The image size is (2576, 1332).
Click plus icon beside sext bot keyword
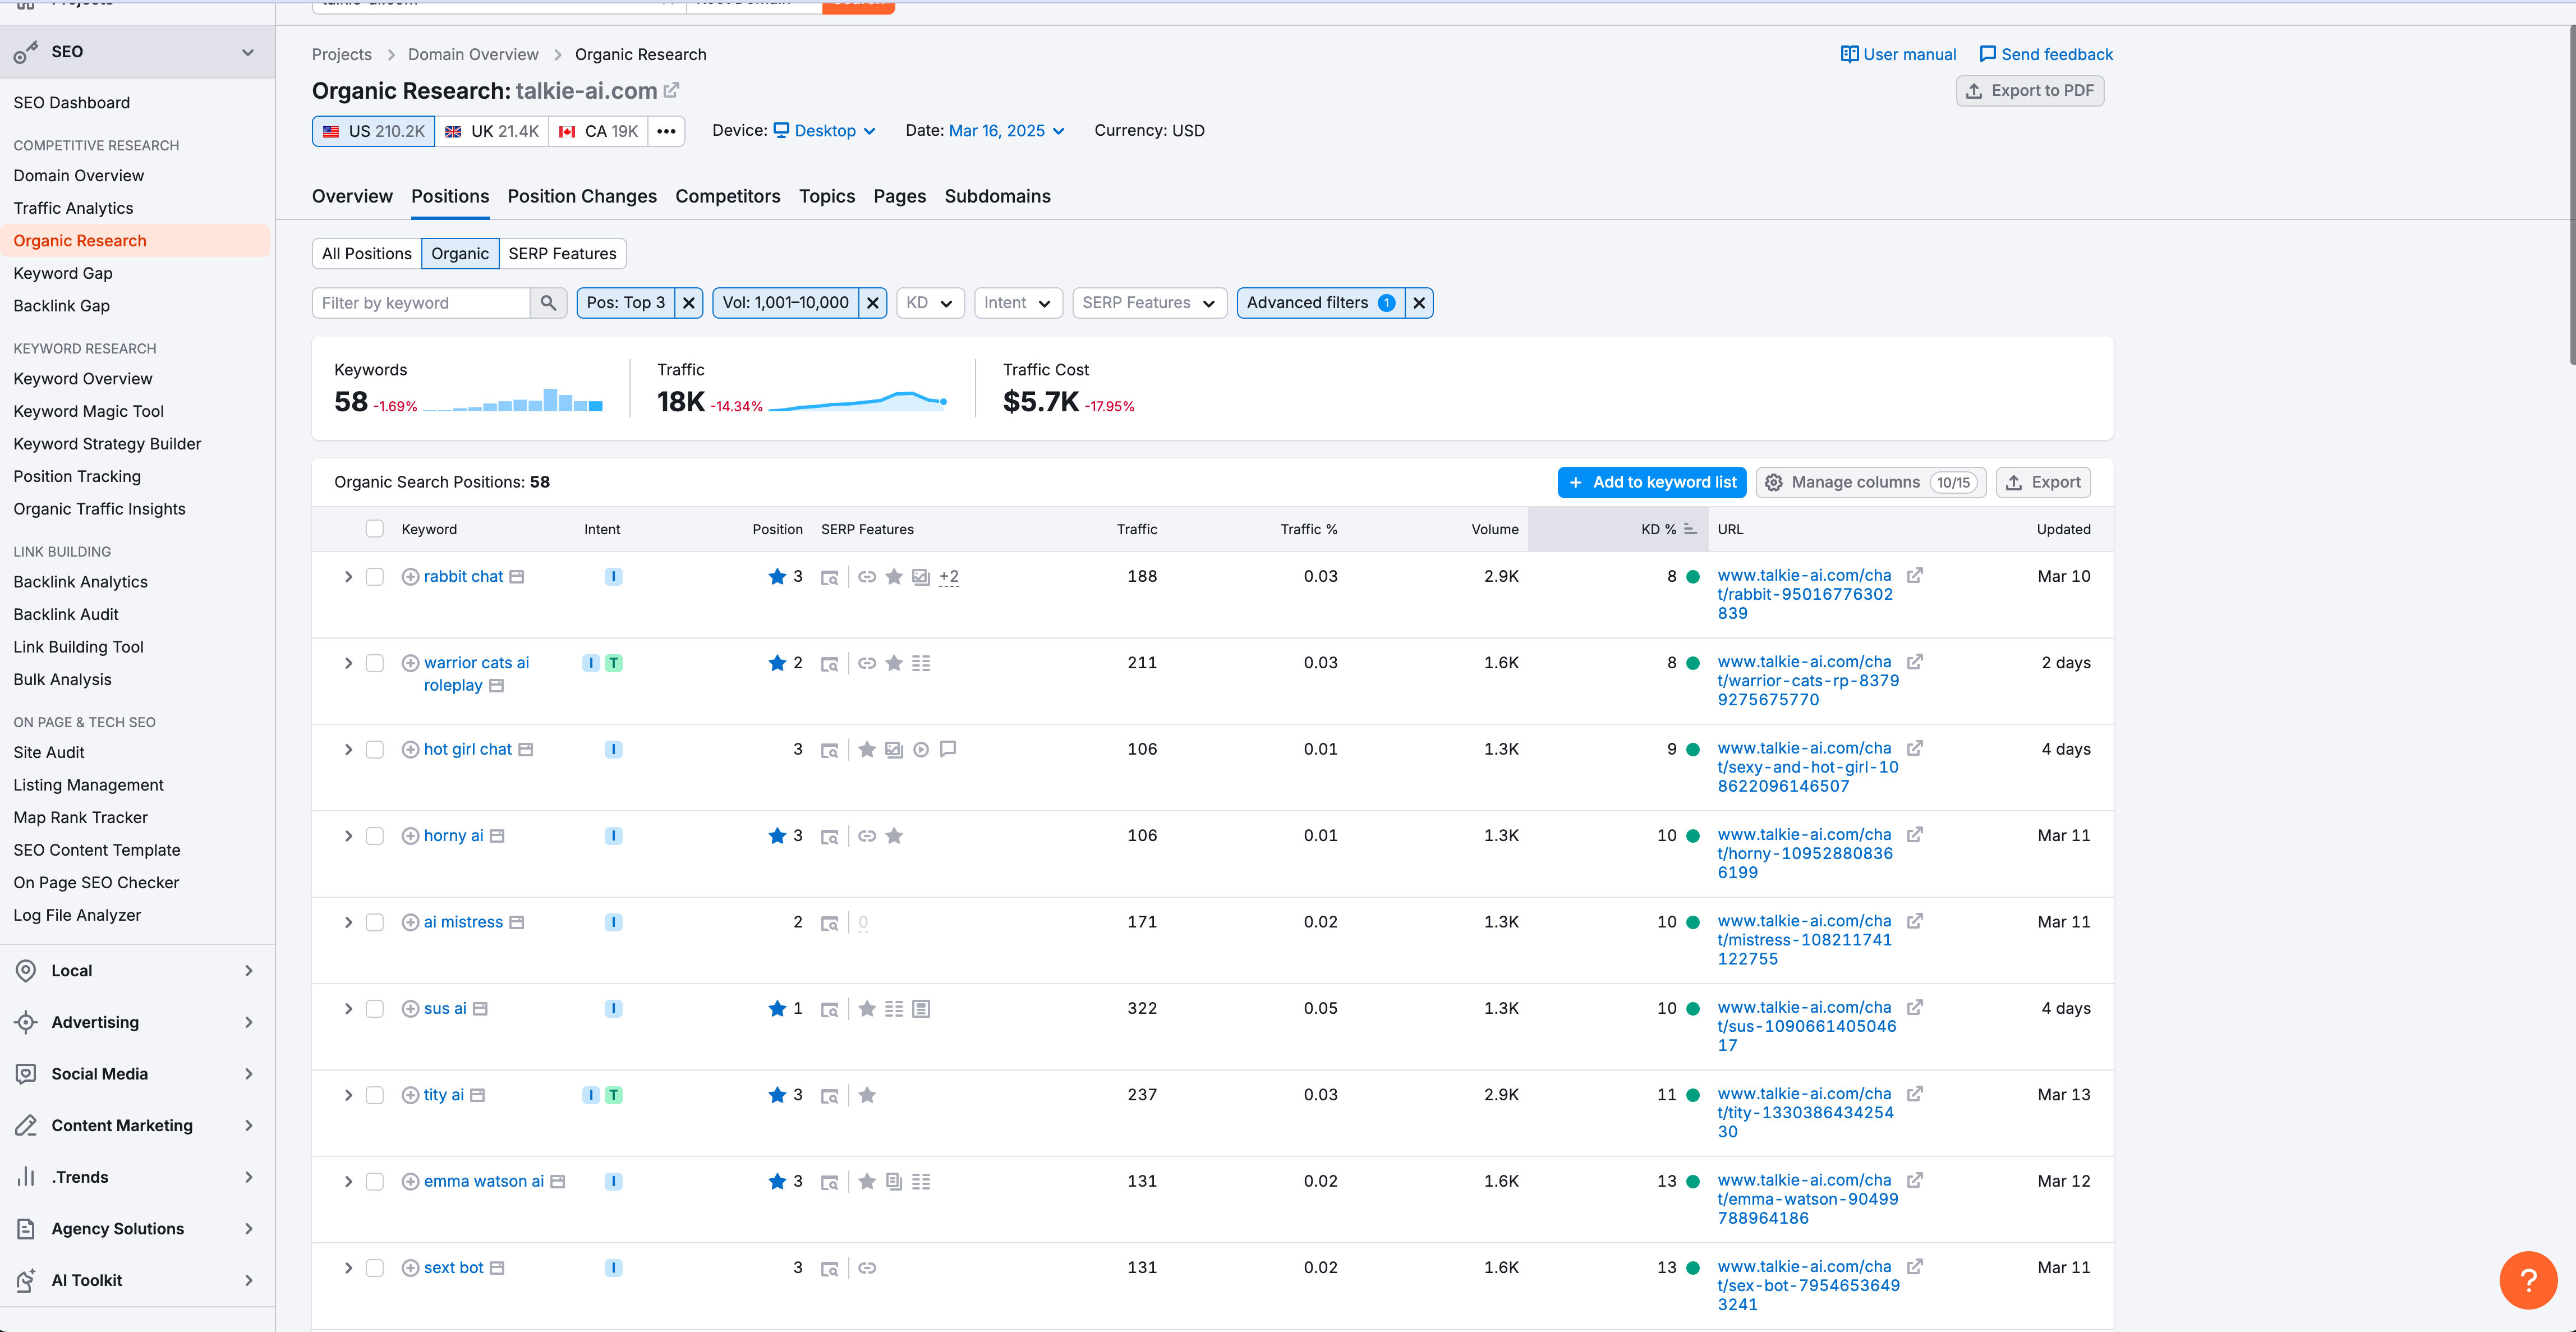410,1268
